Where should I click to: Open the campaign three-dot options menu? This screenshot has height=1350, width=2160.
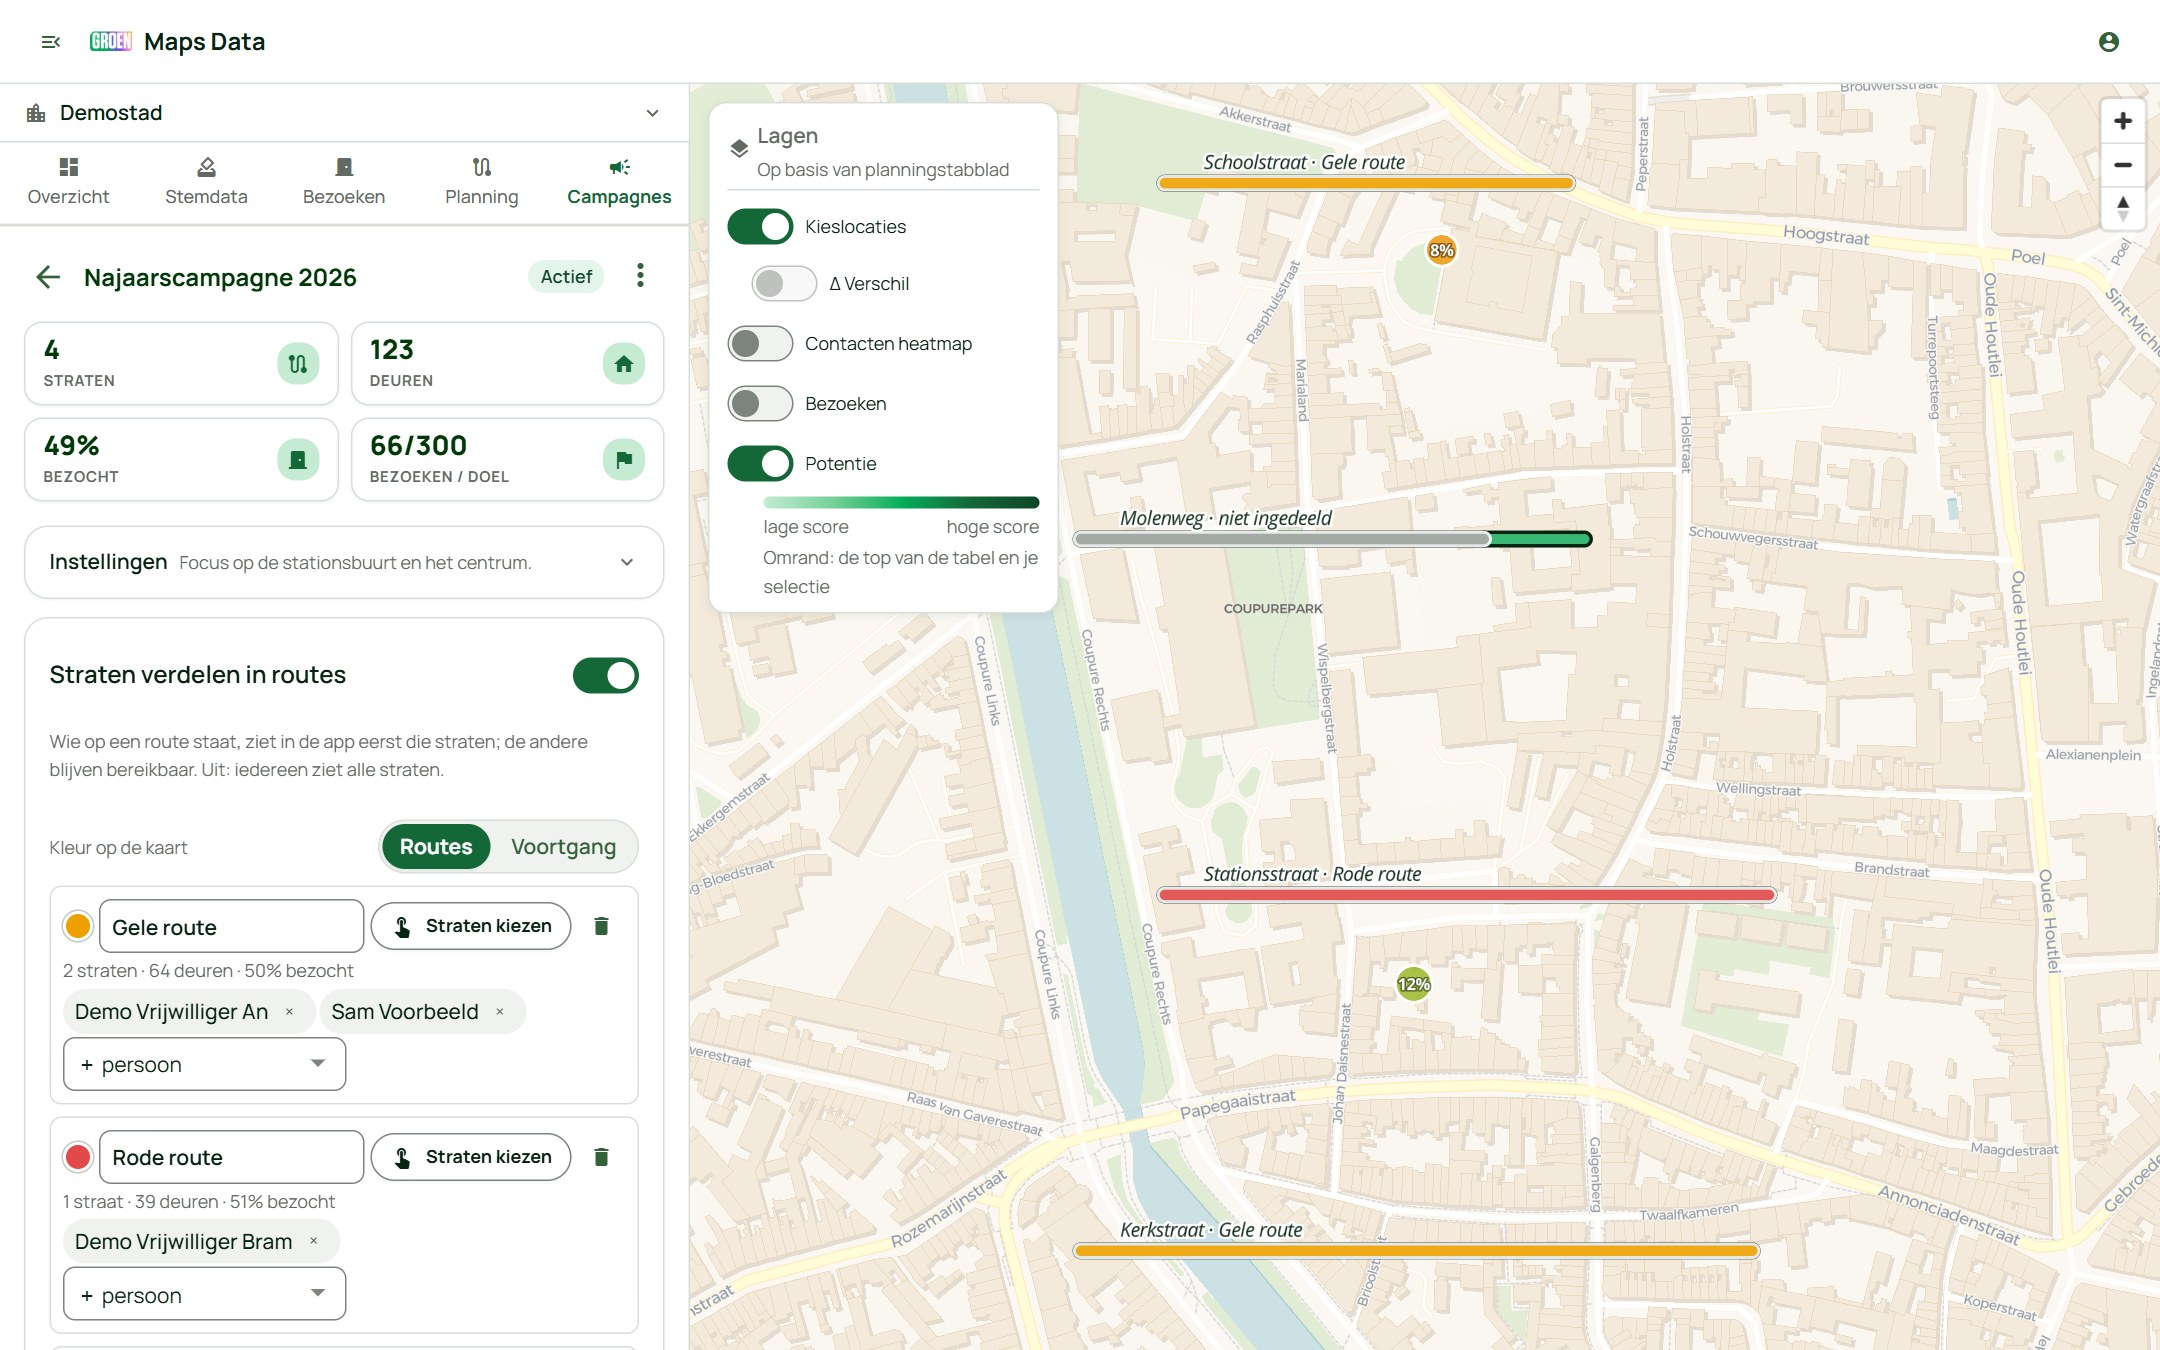640,275
